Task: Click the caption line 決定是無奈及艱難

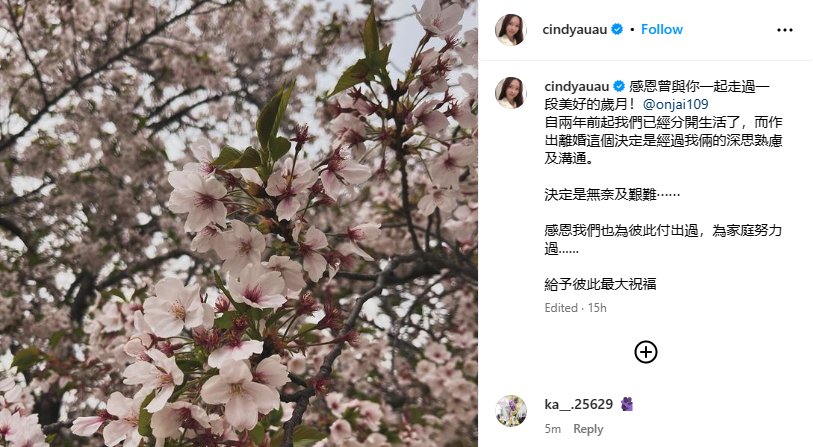Action: point(612,194)
